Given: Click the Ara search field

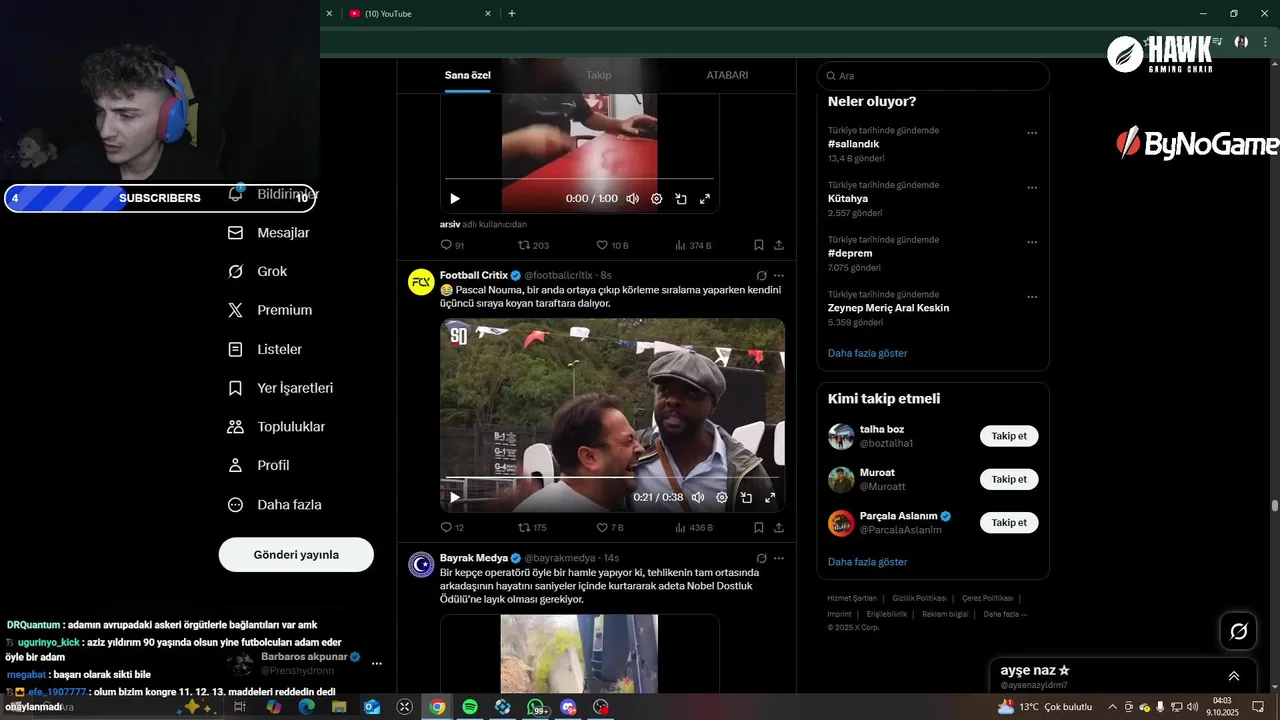Looking at the screenshot, I should click(x=933, y=76).
